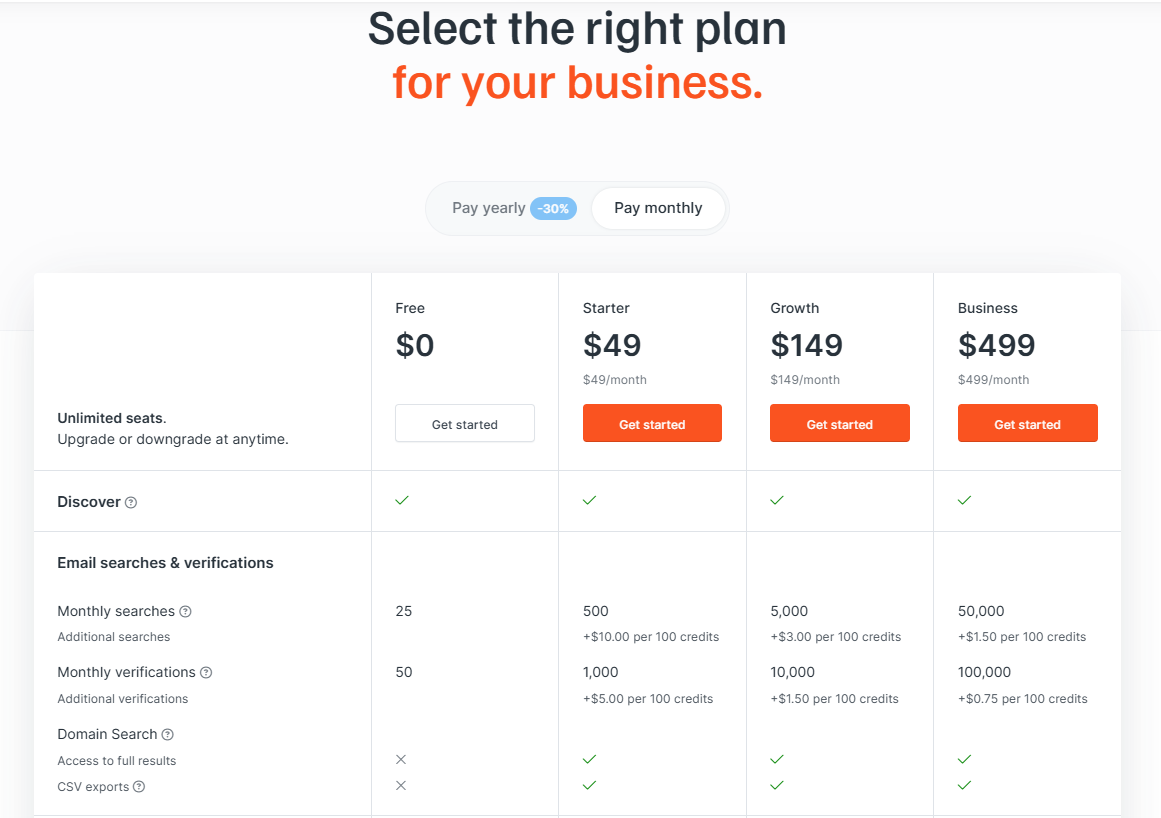Click the Email searches & verifications heading
This screenshot has width=1161, height=818.
point(165,563)
